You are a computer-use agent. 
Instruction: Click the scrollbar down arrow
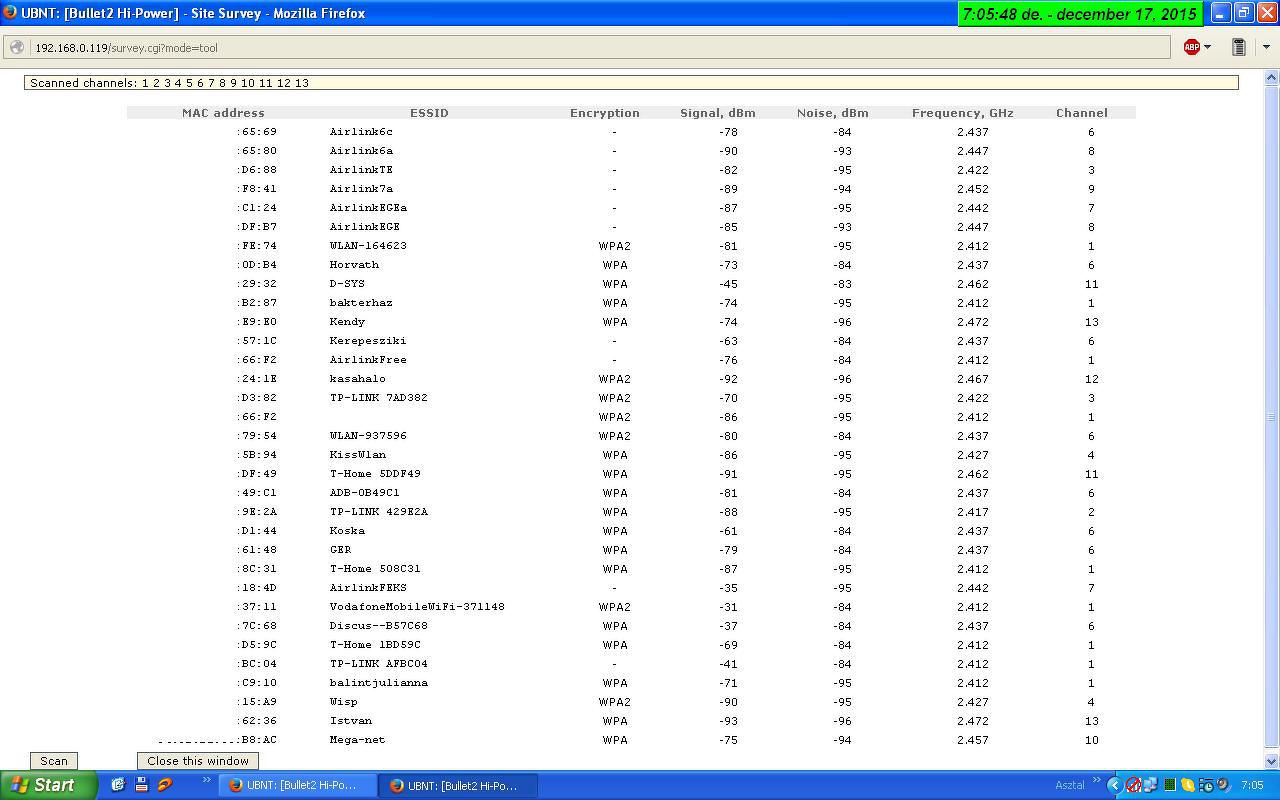click(x=1272, y=761)
